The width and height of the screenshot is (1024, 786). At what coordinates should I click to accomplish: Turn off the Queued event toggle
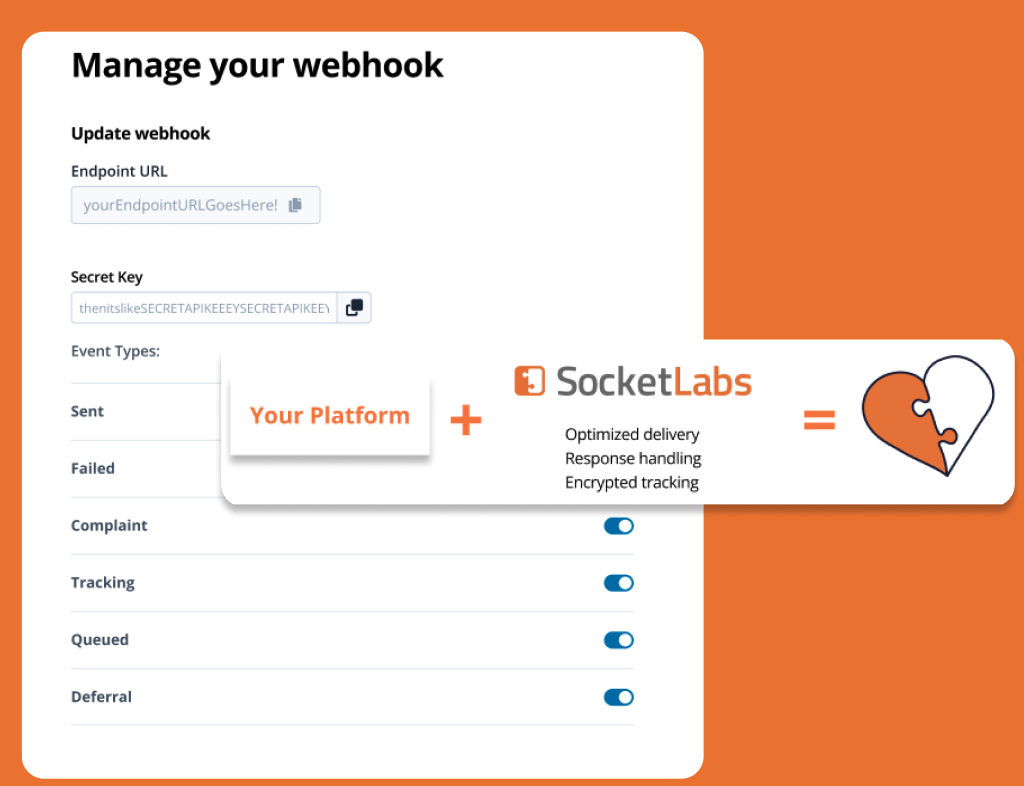point(618,640)
